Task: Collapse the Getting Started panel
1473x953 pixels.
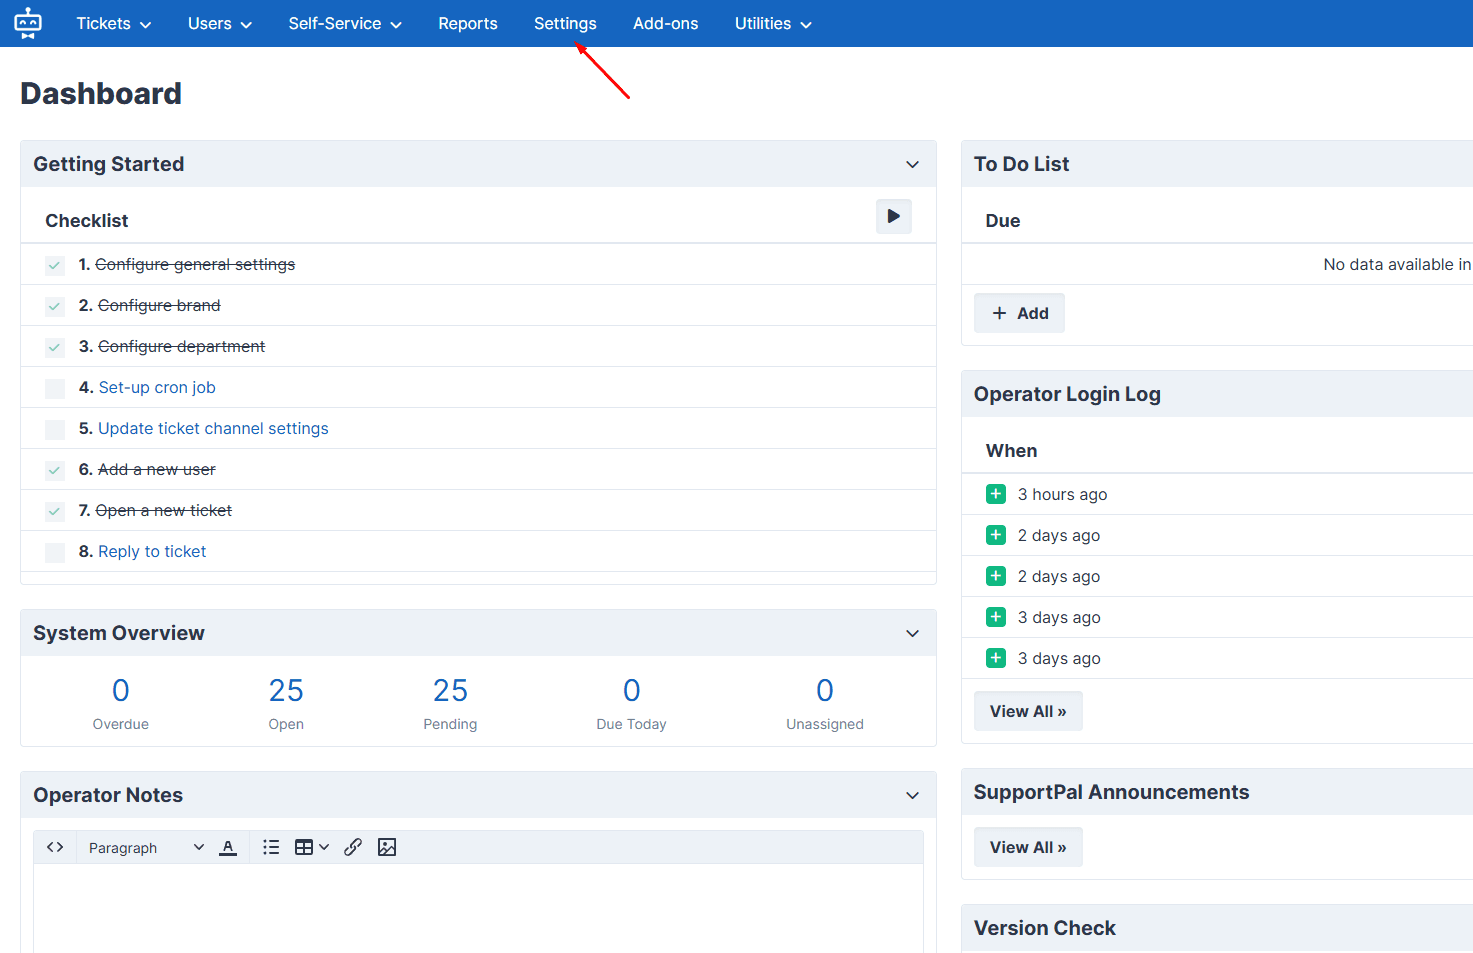Action: (912, 164)
